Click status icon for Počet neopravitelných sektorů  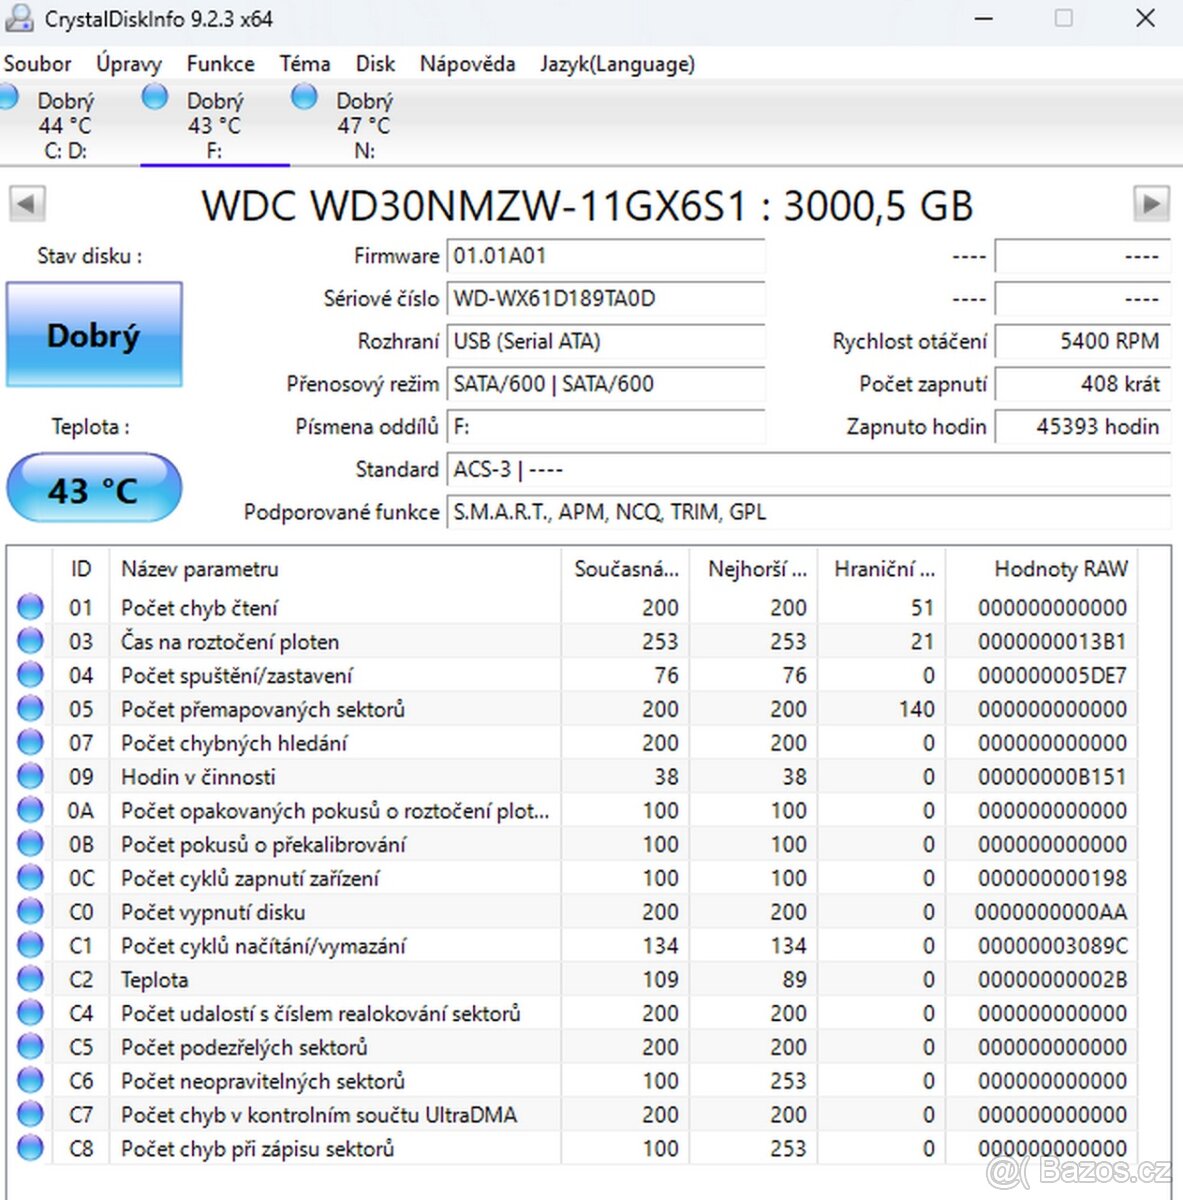31,1081
